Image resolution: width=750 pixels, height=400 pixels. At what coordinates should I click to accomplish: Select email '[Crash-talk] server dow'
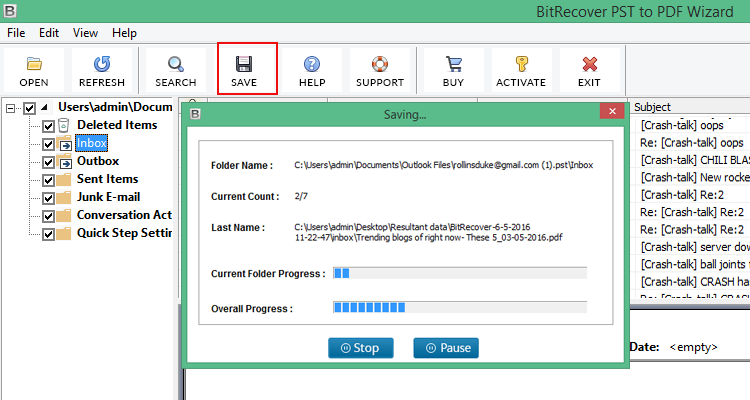(693, 247)
